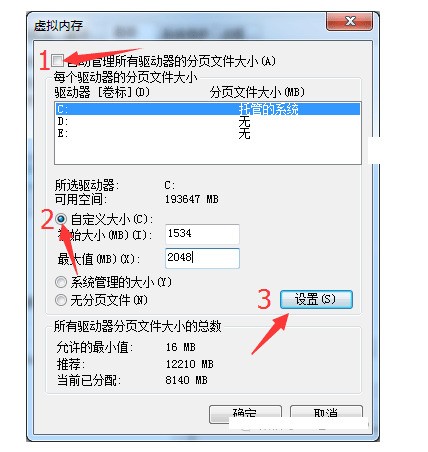Focus the 初始大小 field showing 1534
Image resolution: width=428 pixels, height=452 pixels.
point(202,234)
